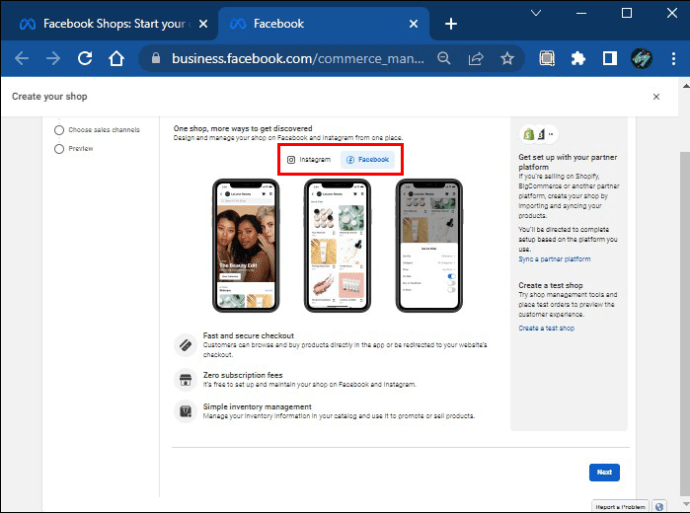The height and width of the screenshot is (513, 690).
Task: Close the Create your shop dialog
Action: click(x=656, y=96)
